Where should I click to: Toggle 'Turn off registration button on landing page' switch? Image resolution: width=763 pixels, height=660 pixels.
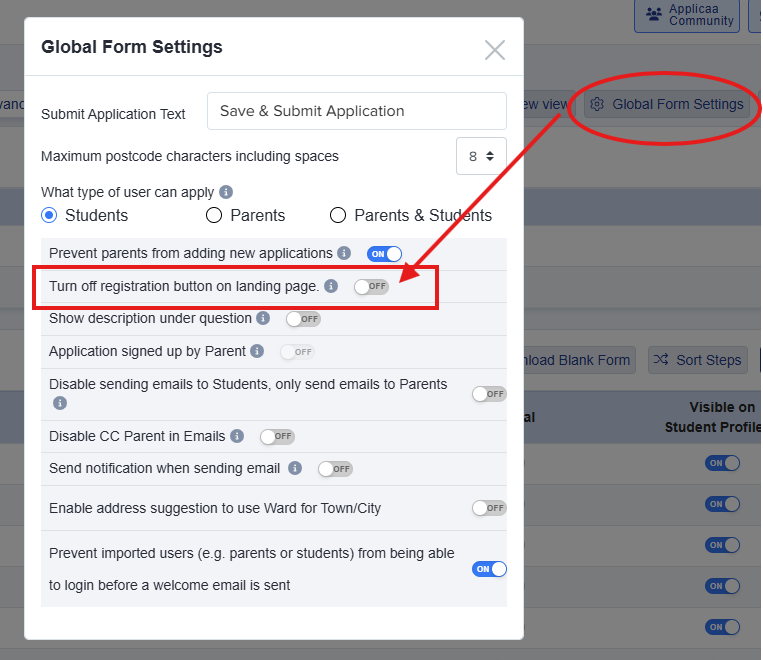pyautogui.click(x=371, y=287)
